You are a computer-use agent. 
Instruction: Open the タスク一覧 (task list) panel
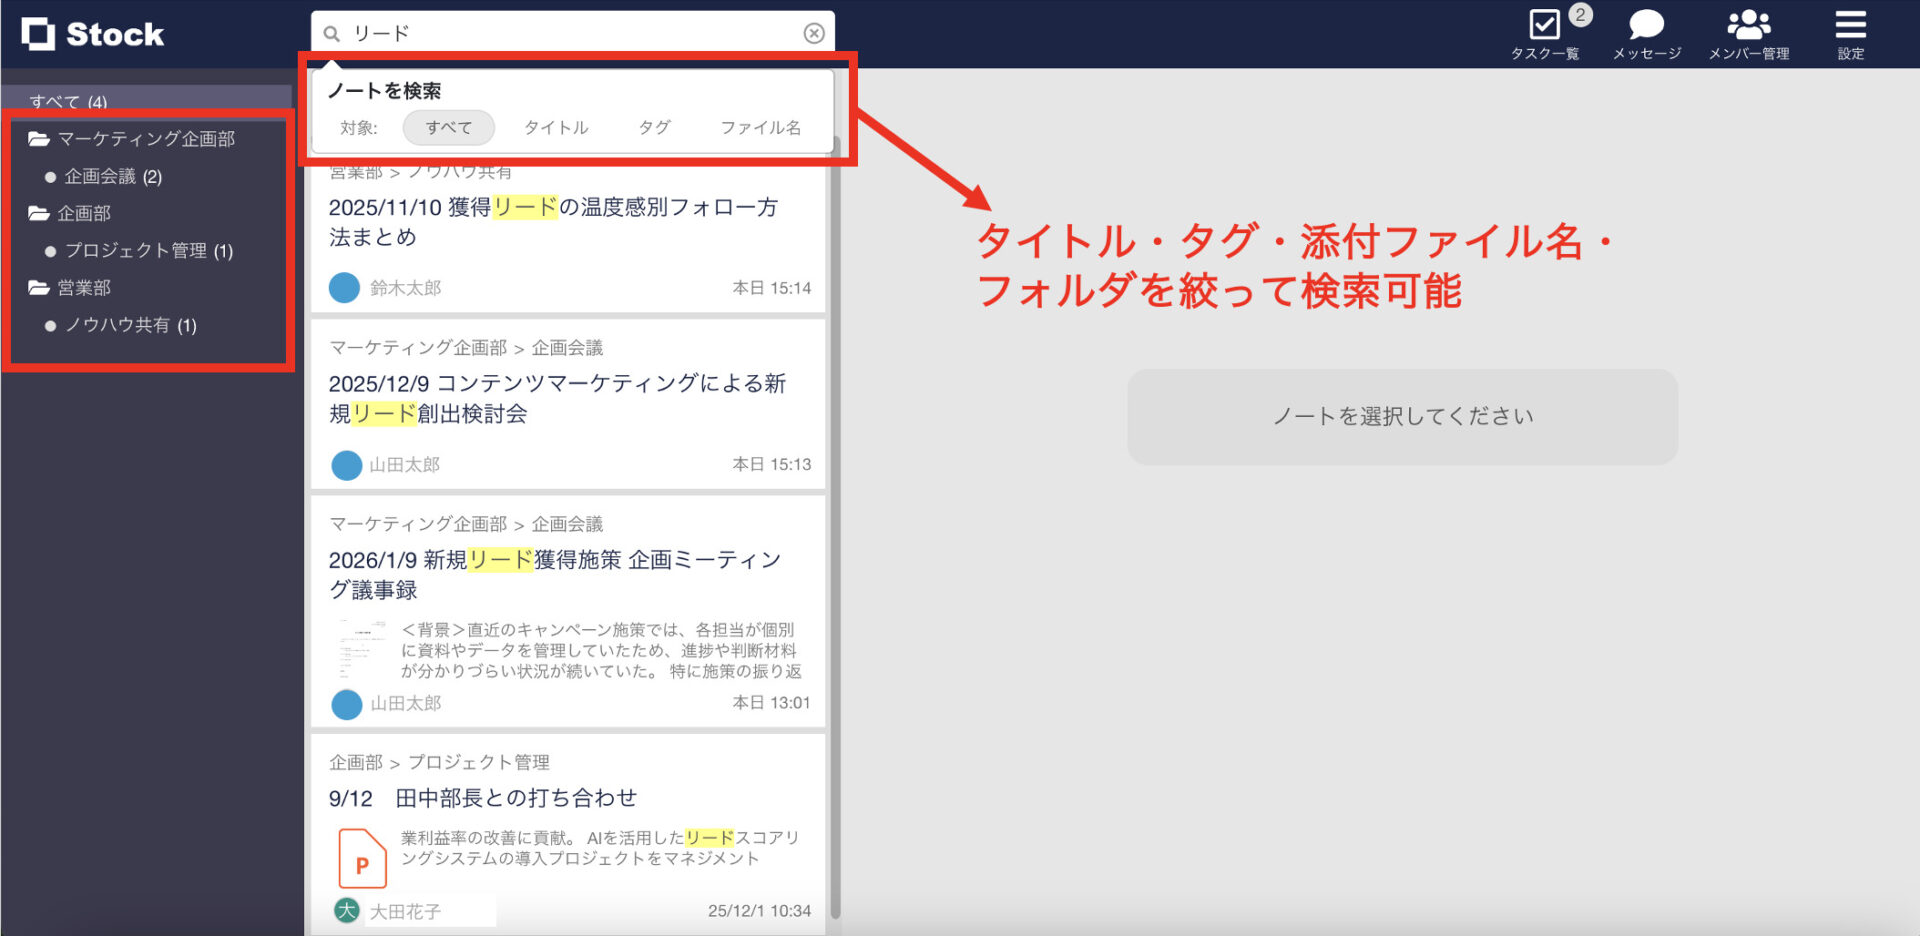pyautogui.click(x=1544, y=30)
